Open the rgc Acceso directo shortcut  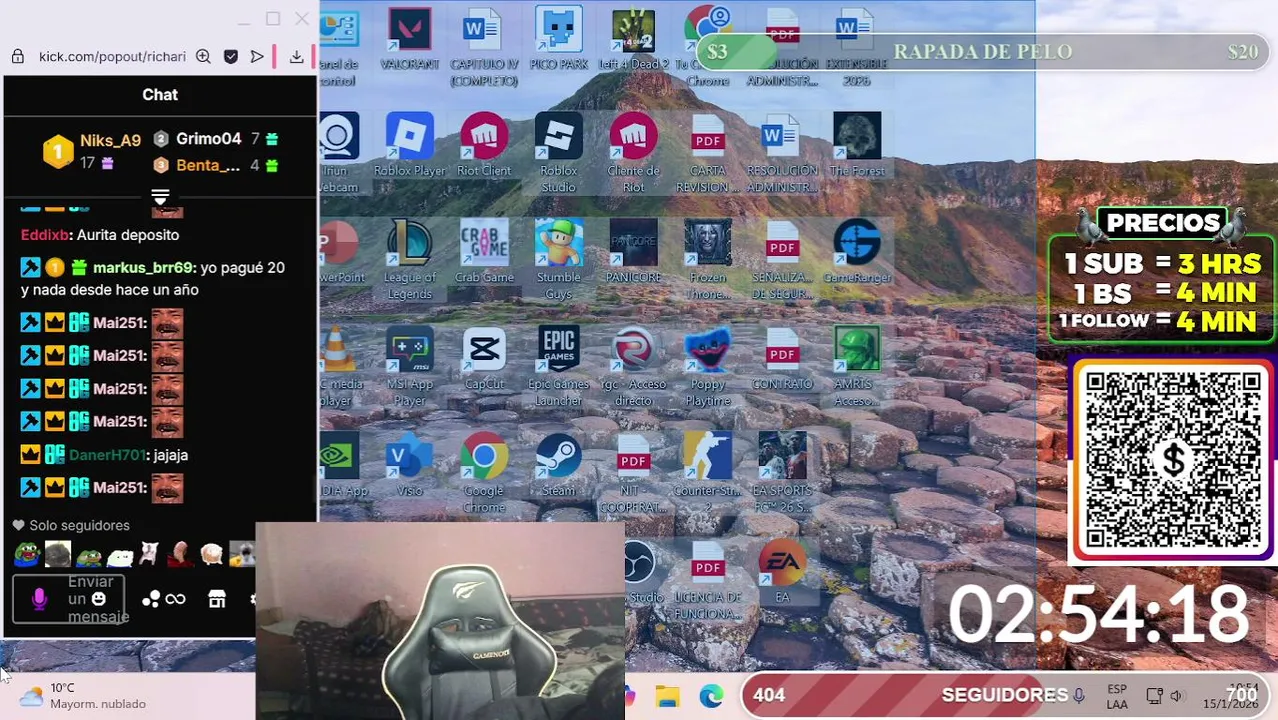[x=633, y=367]
